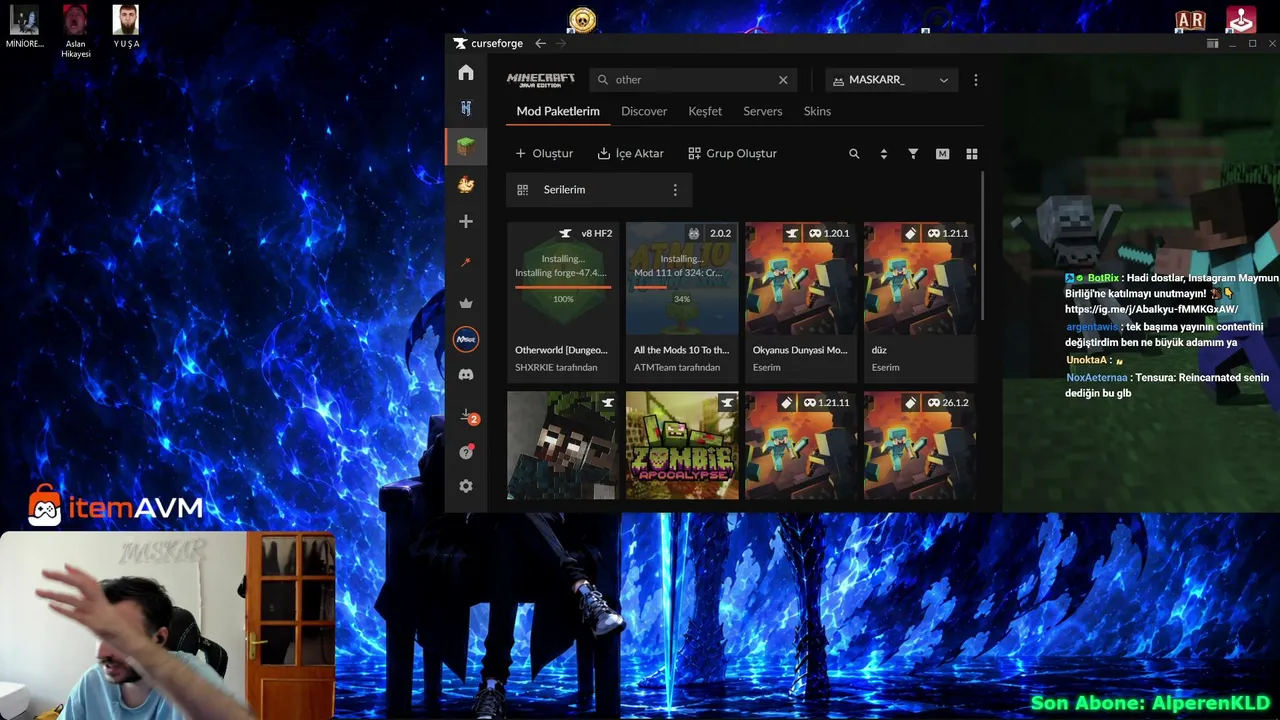Click the CurseForge anvil logo in title bar
Viewport: 1280px width, 720px height.
[x=460, y=44]
